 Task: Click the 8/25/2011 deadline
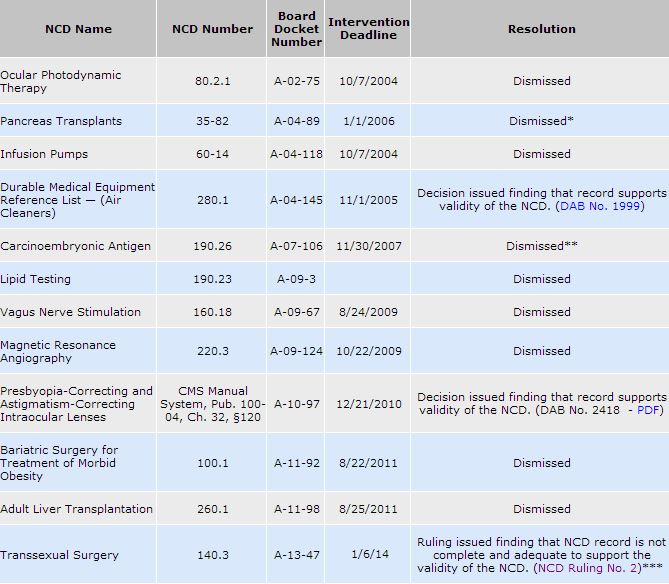(369, 509)
